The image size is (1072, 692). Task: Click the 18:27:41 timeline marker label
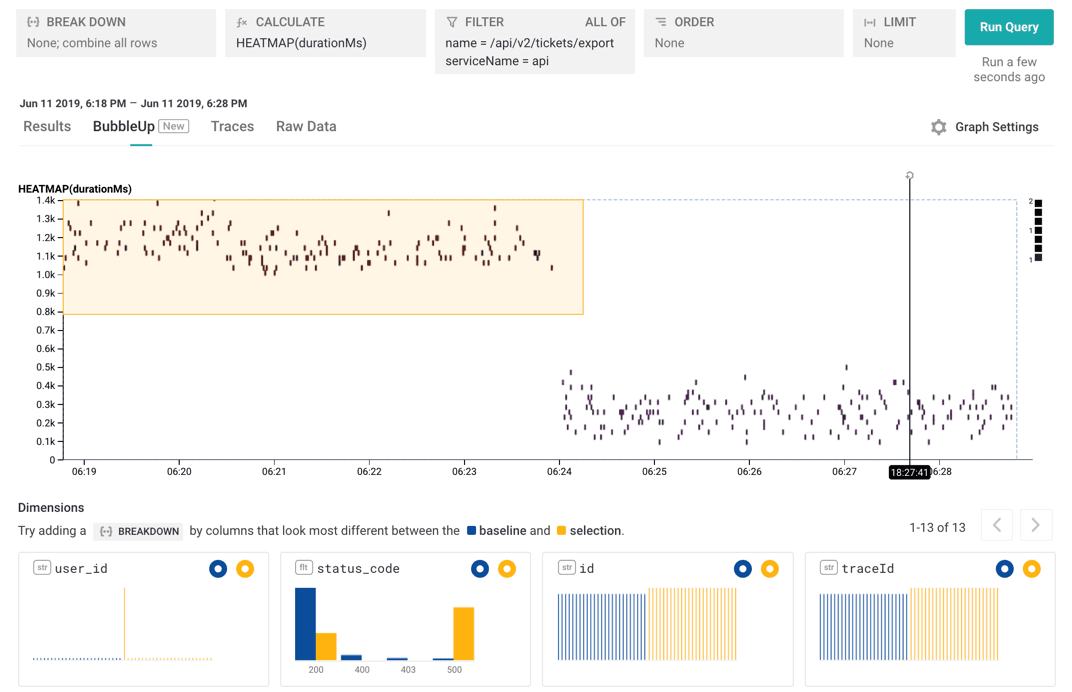click(x=909, y=472)
